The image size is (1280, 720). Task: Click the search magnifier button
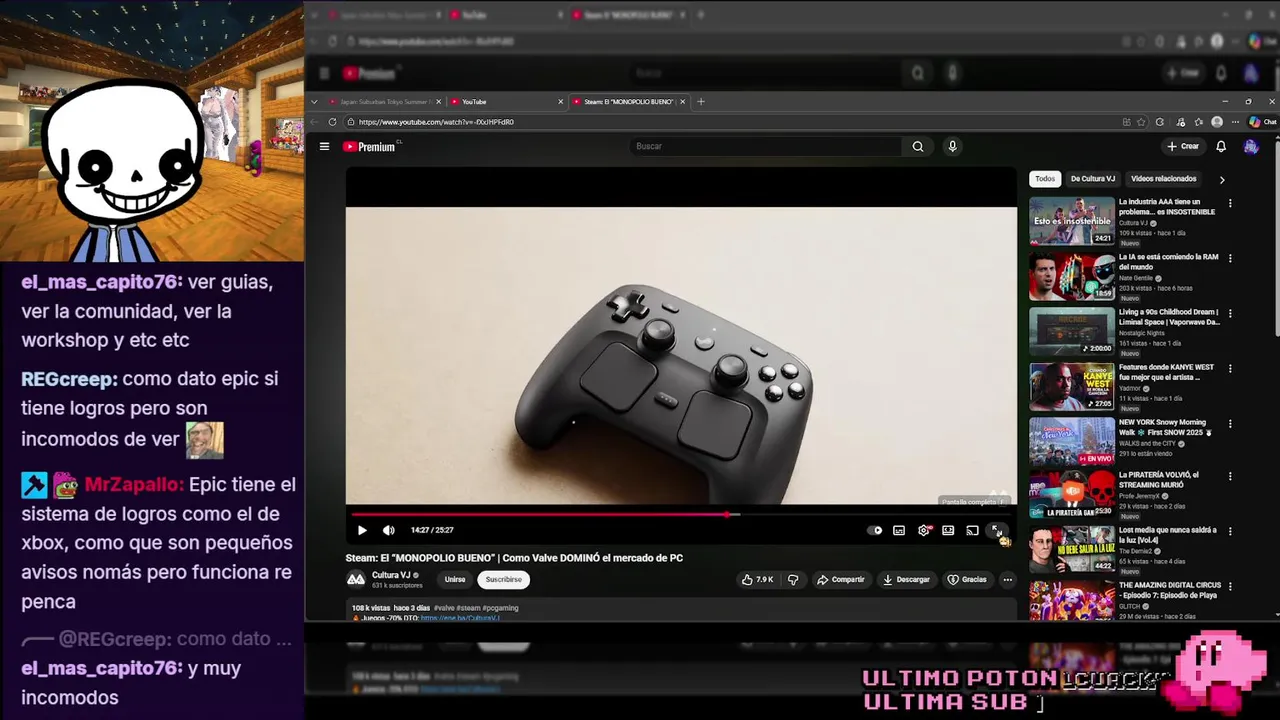click(x=918, y=146)
